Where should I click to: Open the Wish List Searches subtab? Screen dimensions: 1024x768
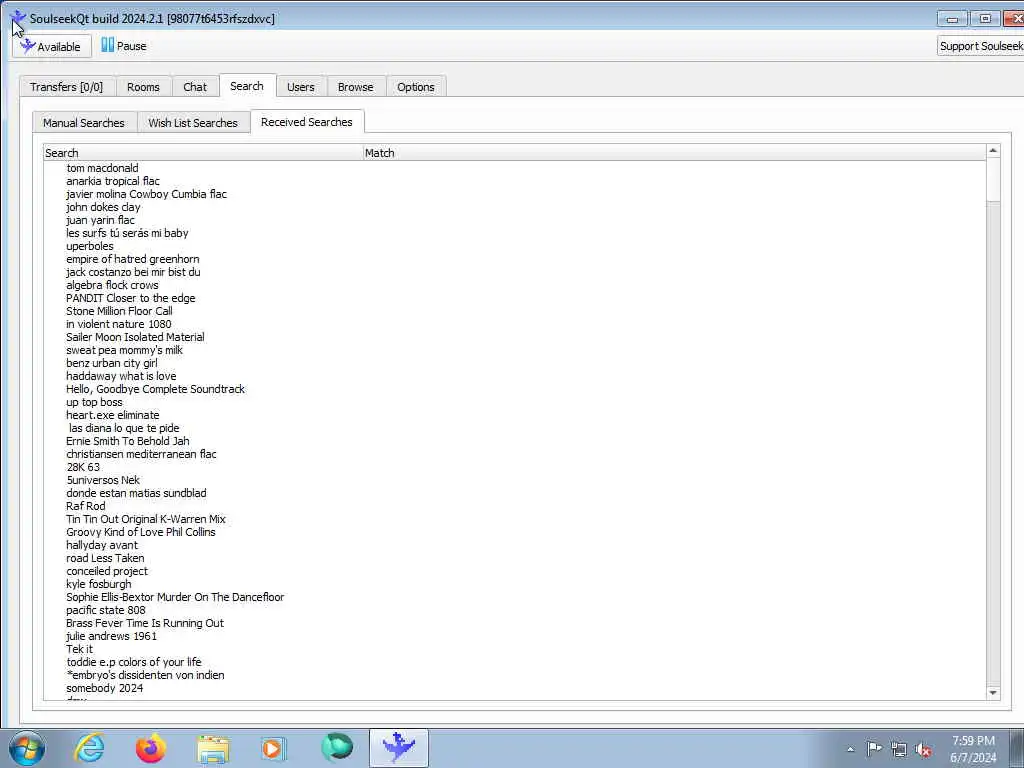pyautogui.click(x=193, y=123)
